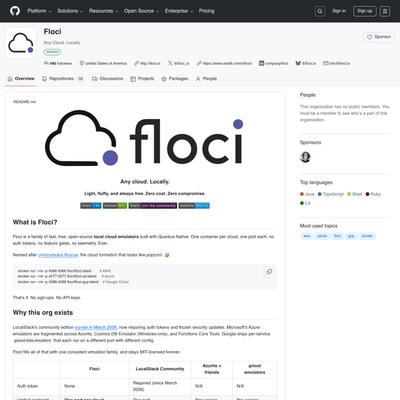Click the Slack join the community badge
This screenshot has height=400, width=400.
coord(153,206)
